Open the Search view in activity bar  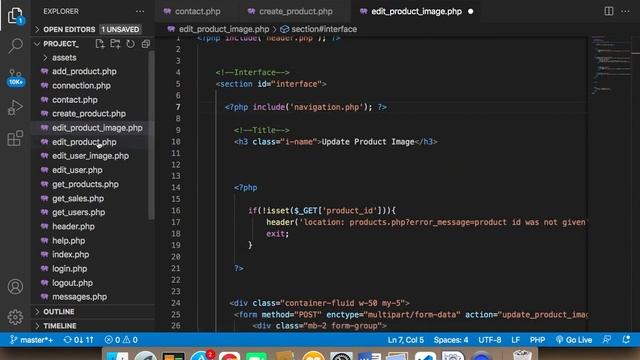15,45
